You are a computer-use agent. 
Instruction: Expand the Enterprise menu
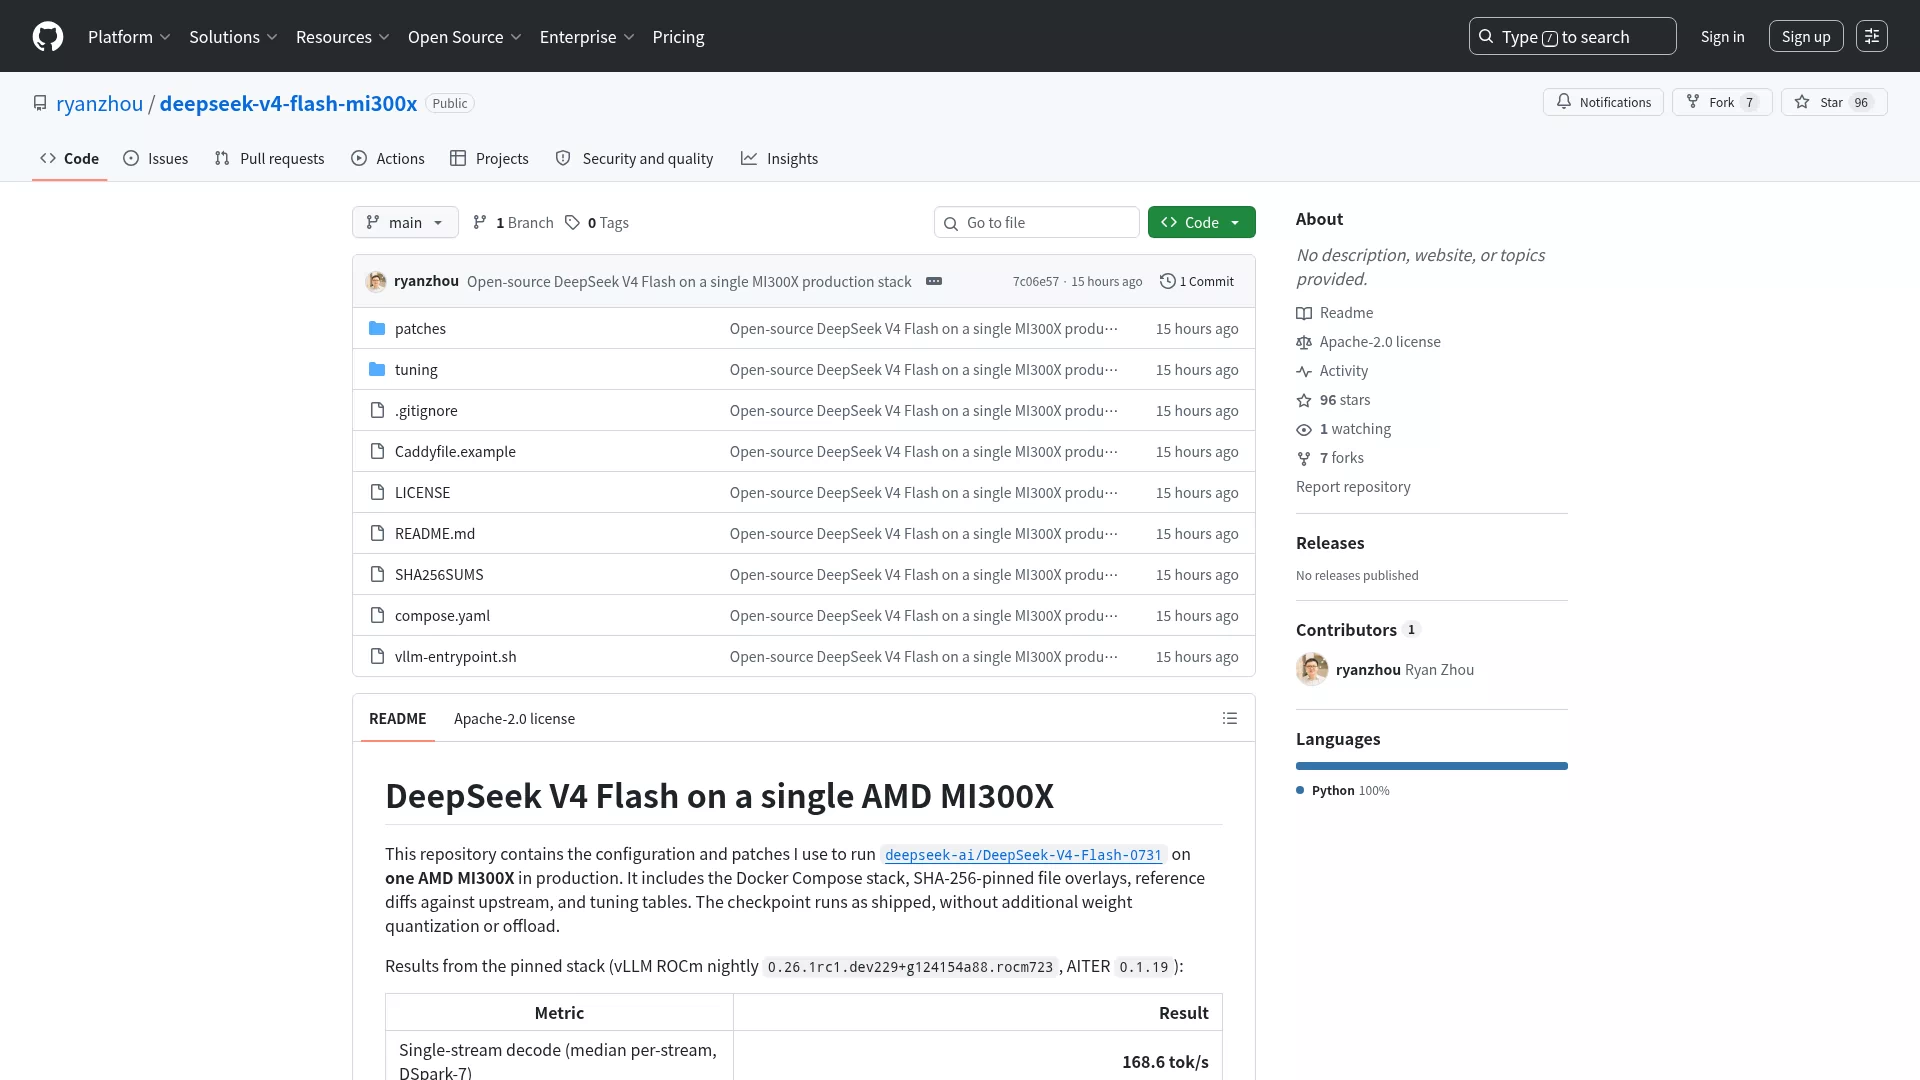587,37
